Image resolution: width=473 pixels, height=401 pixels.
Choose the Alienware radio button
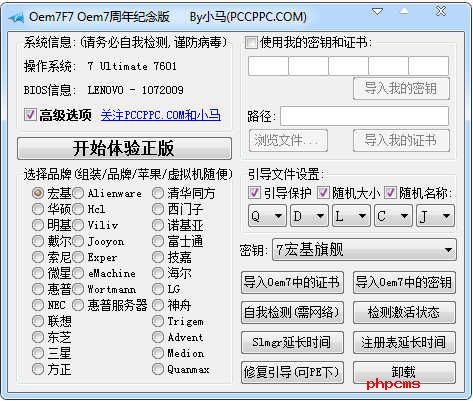point(78,193)
